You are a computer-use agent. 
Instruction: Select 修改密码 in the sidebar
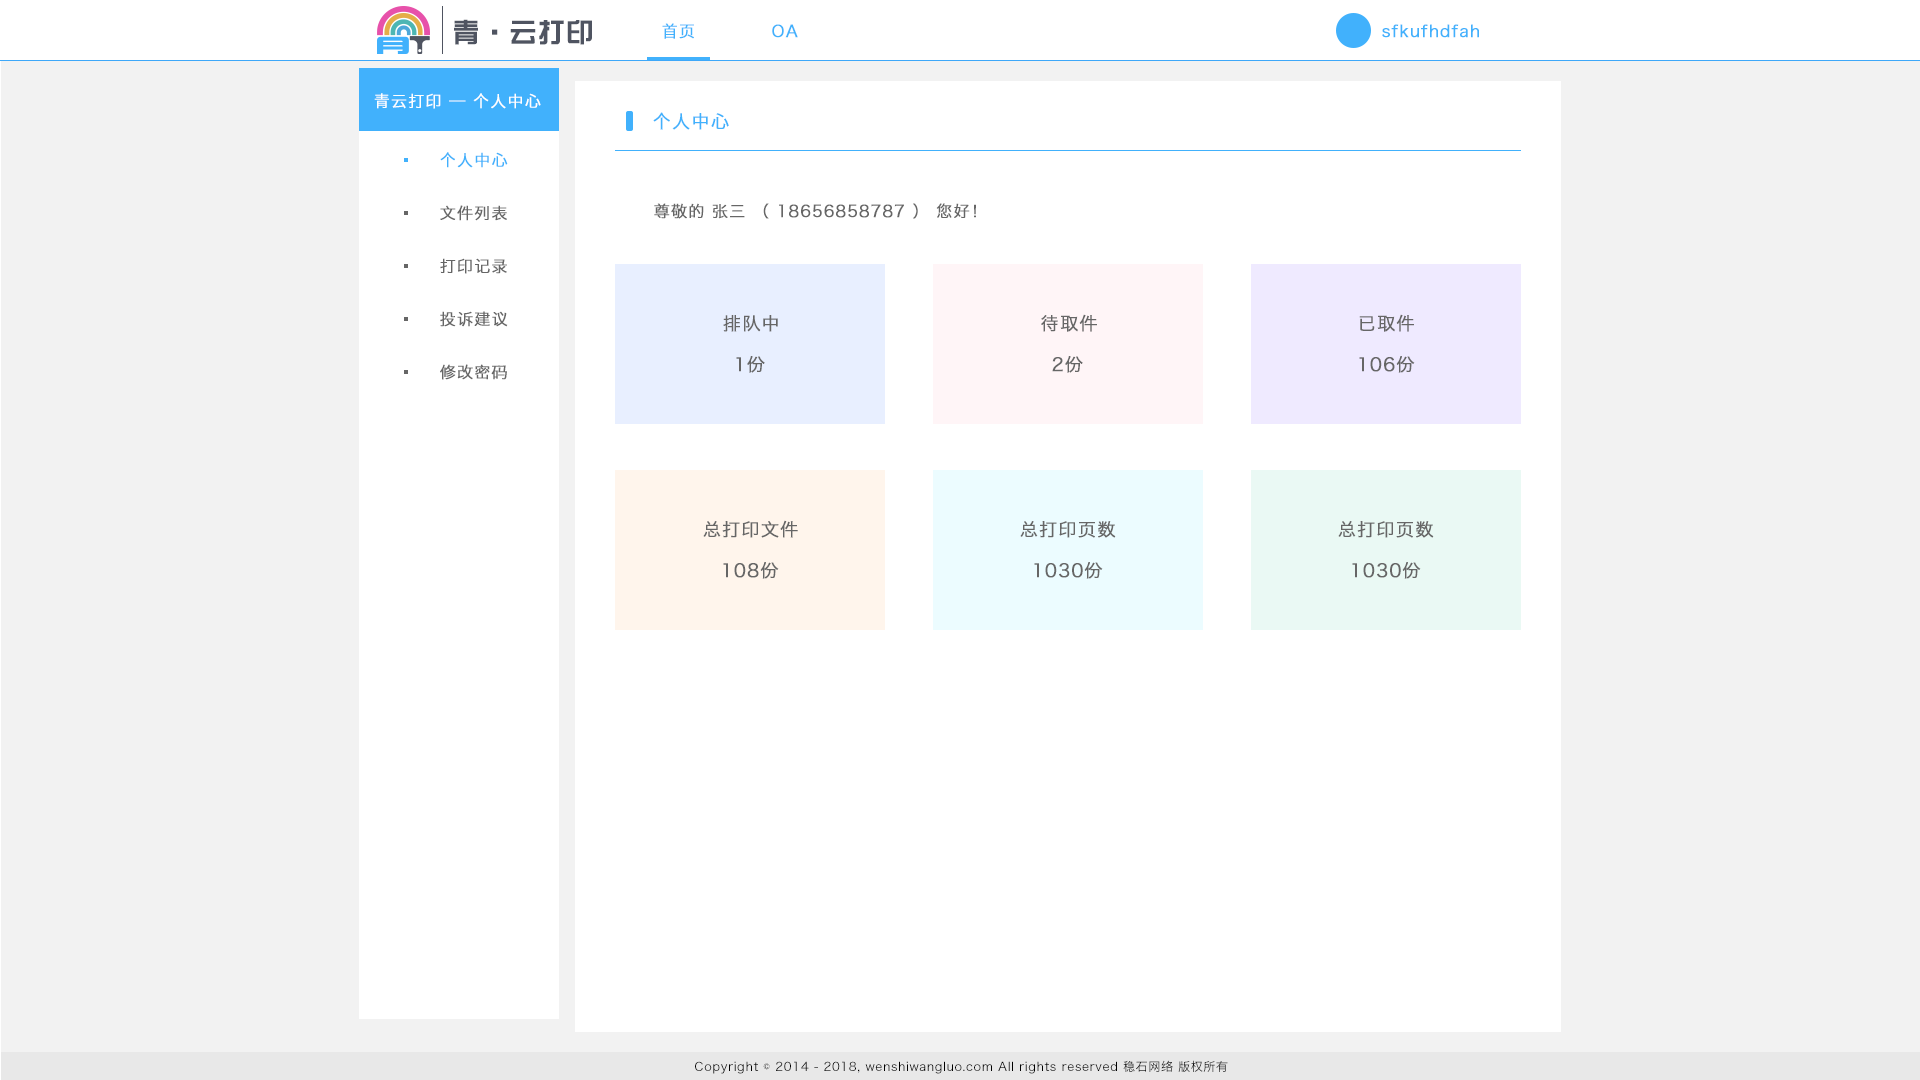[473, 372]
